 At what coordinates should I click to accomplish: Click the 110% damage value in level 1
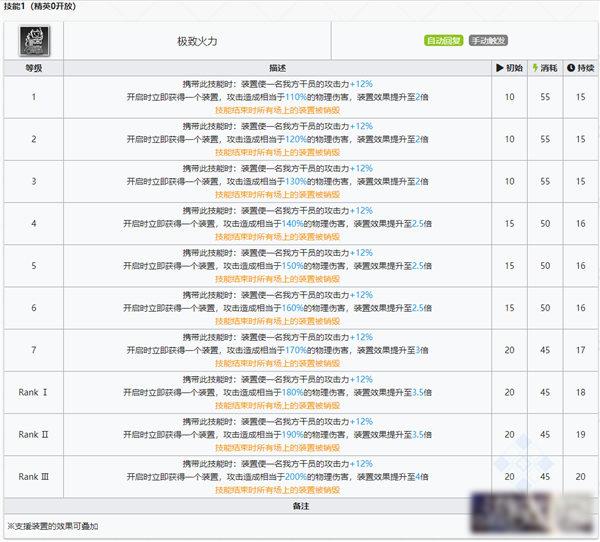296,97
